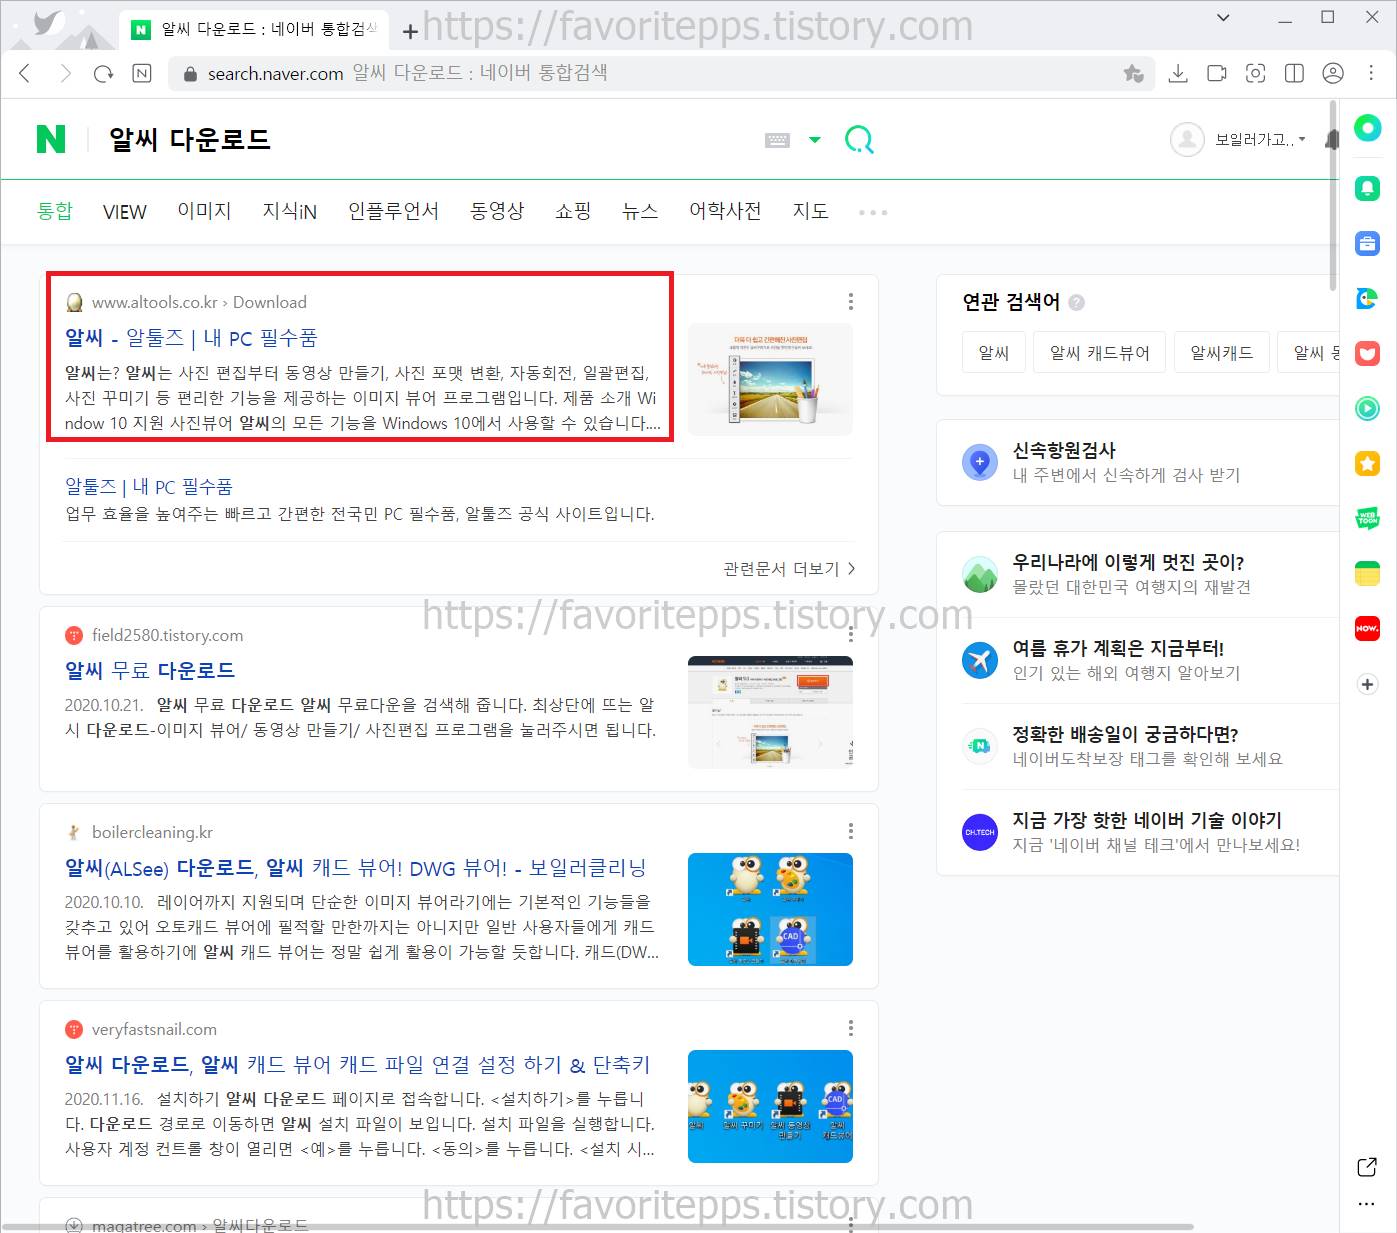Open options menu for veryfastsnail.com result
This screenshot has height=1233, width=1397.
[x=851, y=1028]
